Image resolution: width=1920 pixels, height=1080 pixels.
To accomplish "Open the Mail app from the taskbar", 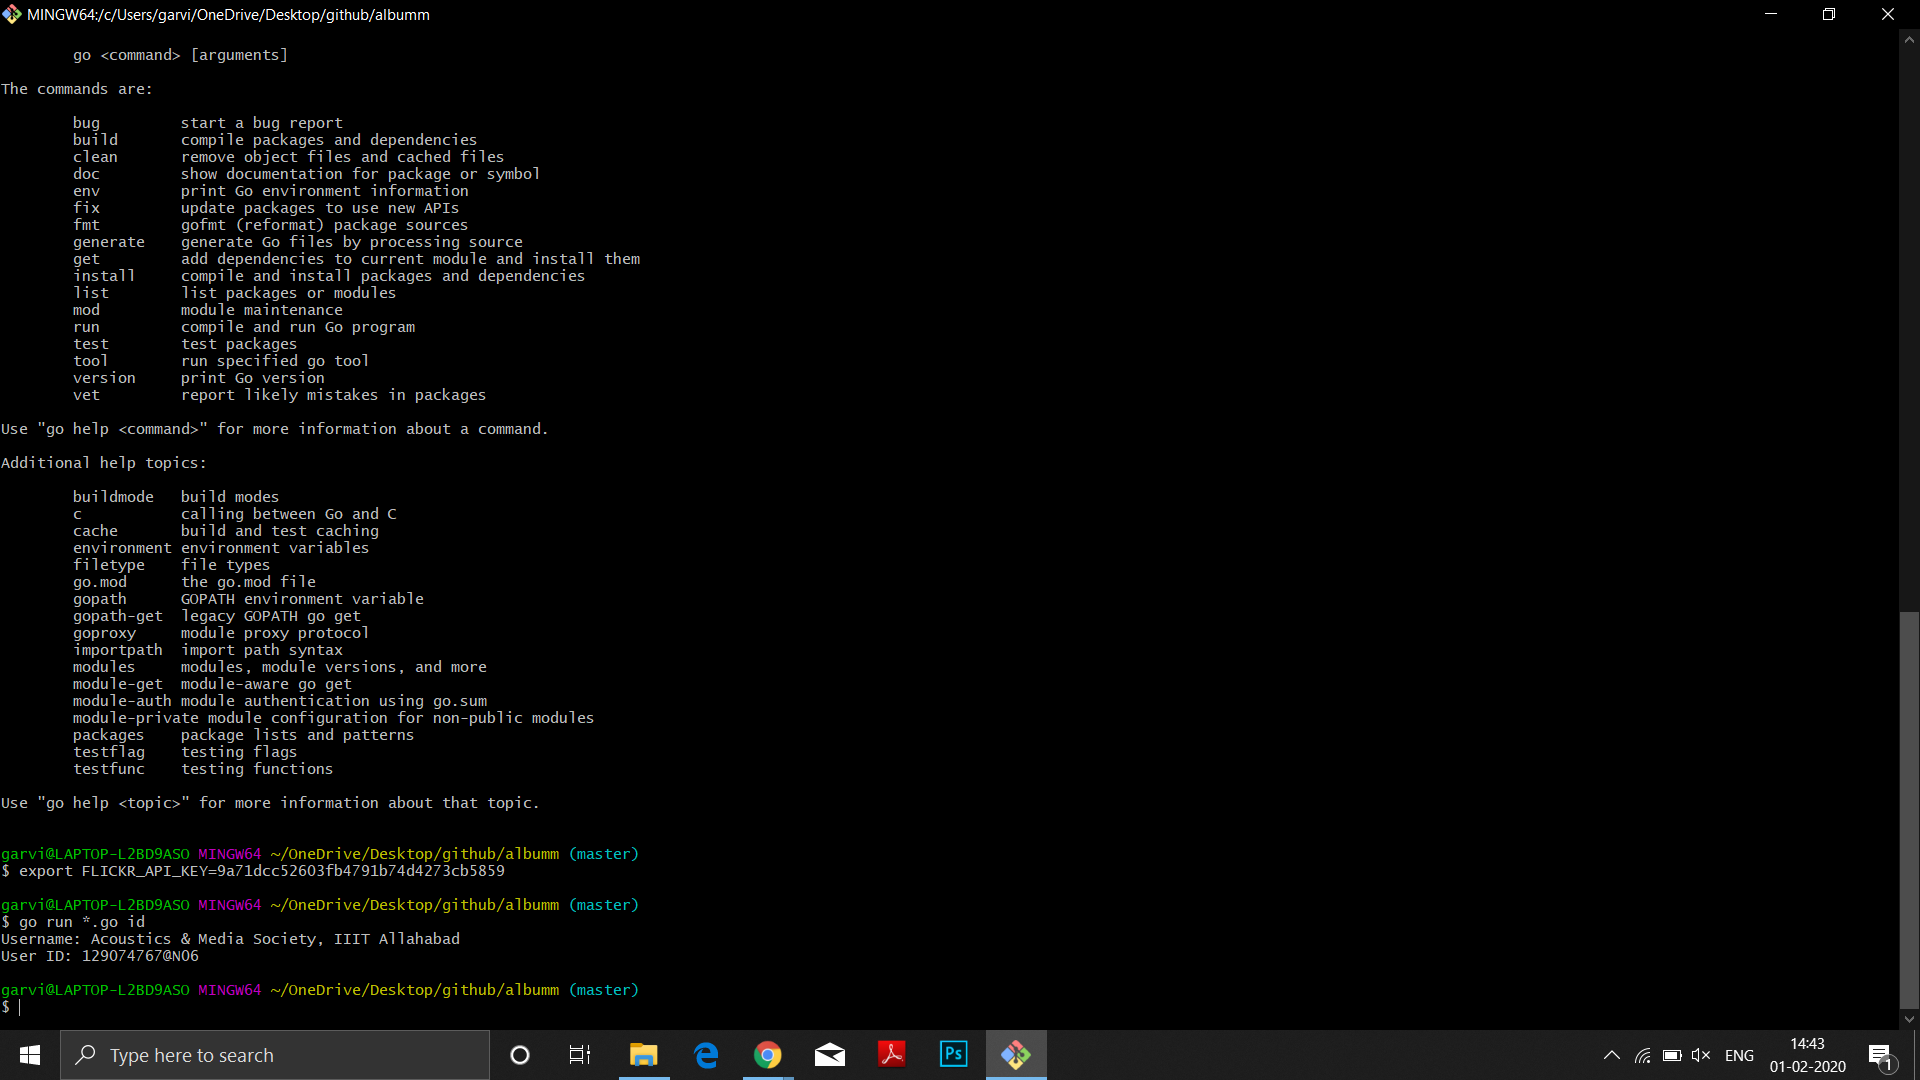I will coord(830,1054).
